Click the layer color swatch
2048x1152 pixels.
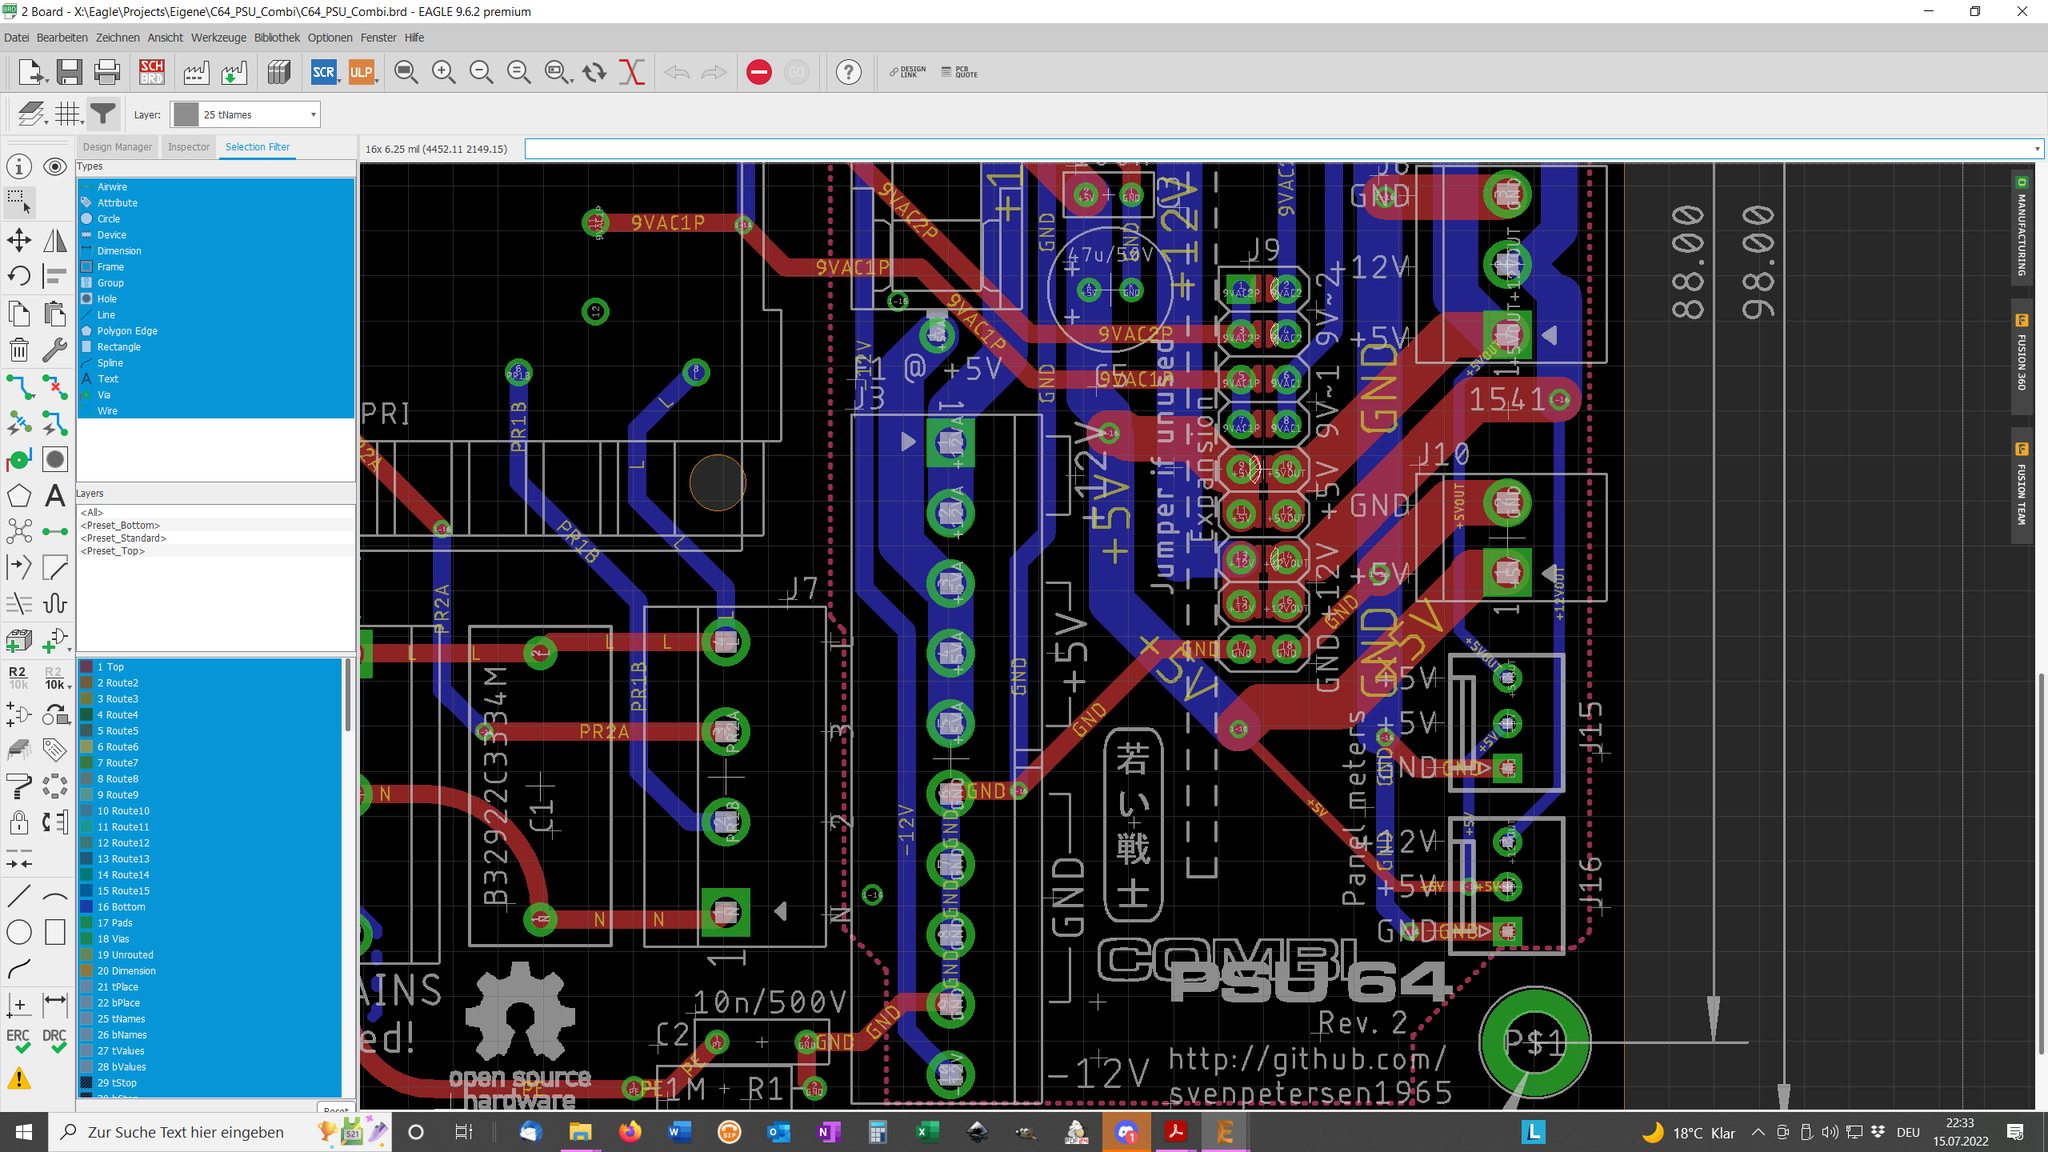[185, 114]
